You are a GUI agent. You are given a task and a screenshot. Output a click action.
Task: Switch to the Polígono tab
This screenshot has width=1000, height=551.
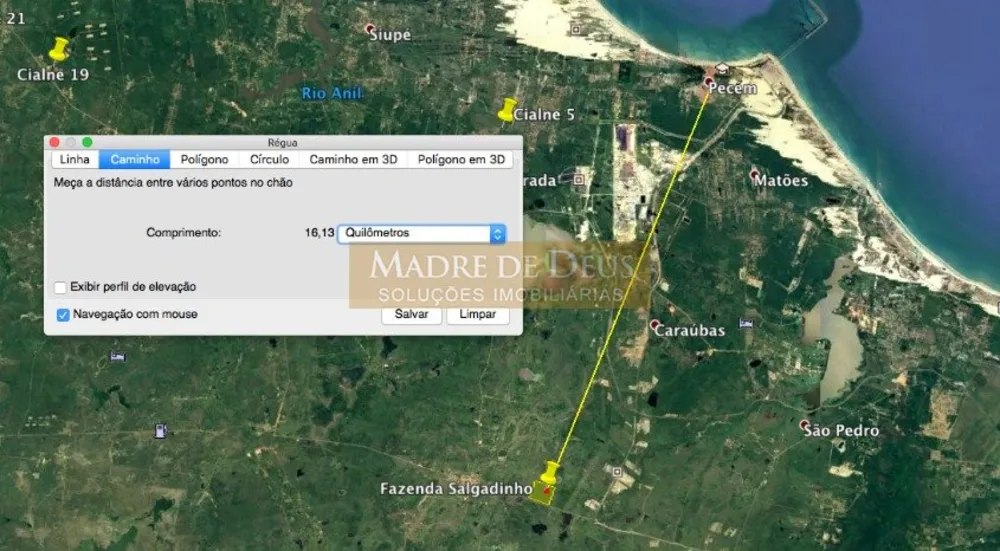(x=204, y=159)
